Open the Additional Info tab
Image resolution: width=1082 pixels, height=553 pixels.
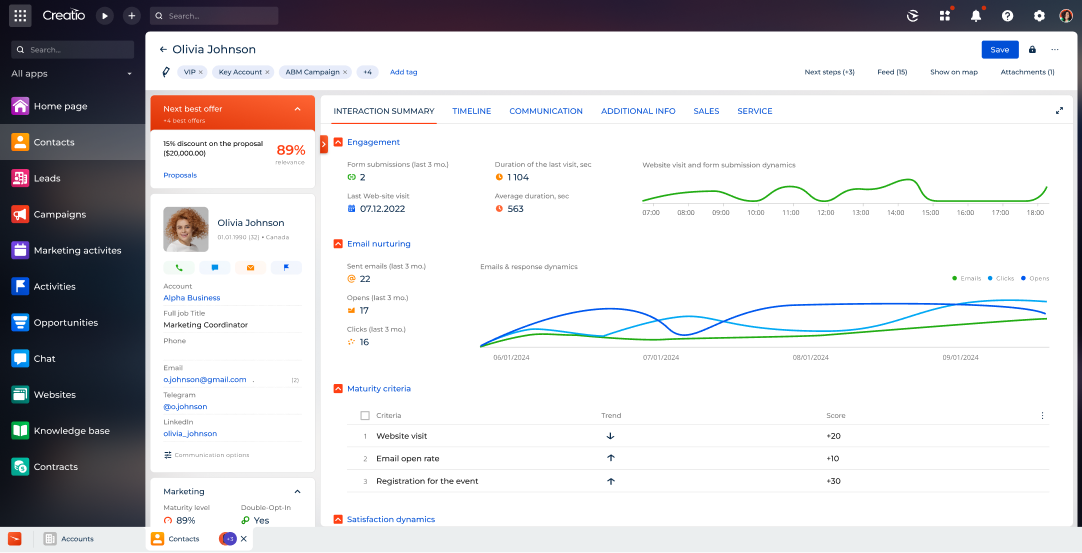coord(638,111)
